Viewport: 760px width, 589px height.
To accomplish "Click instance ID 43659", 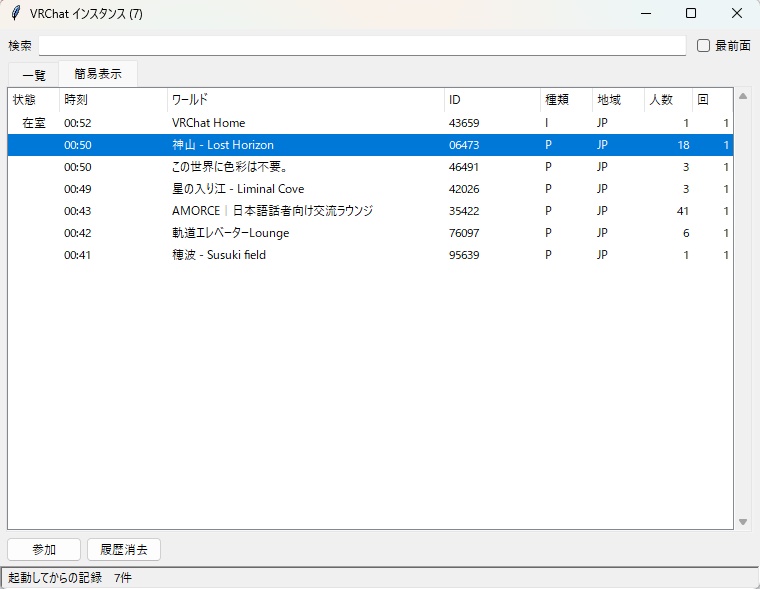I will 464,123.
